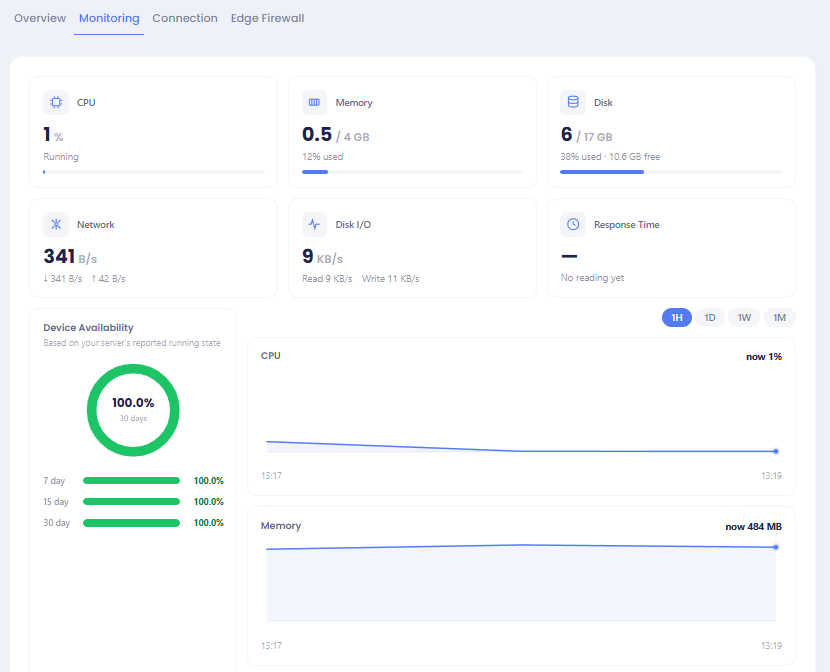Click the '9 KB/s' disk I/O value

(x=322, y=257)
